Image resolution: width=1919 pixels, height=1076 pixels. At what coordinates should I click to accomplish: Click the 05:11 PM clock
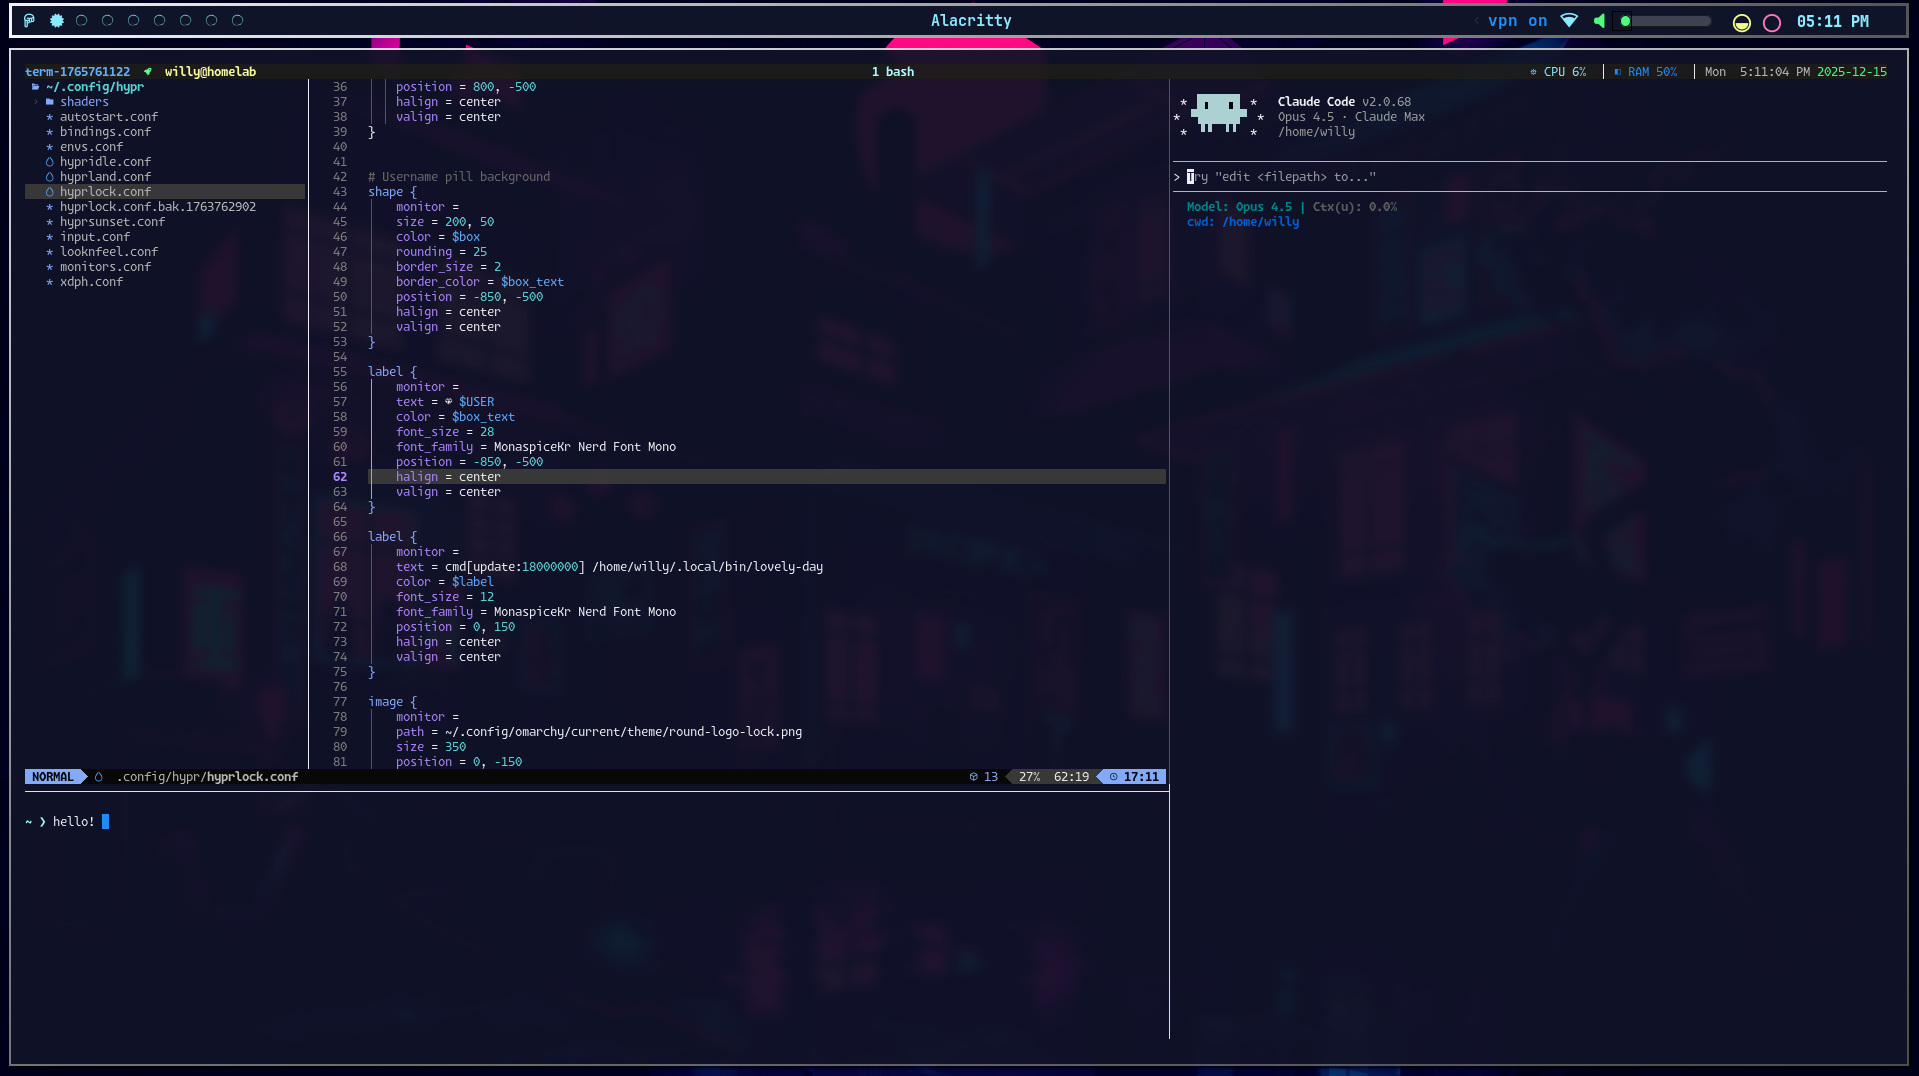1832,21
